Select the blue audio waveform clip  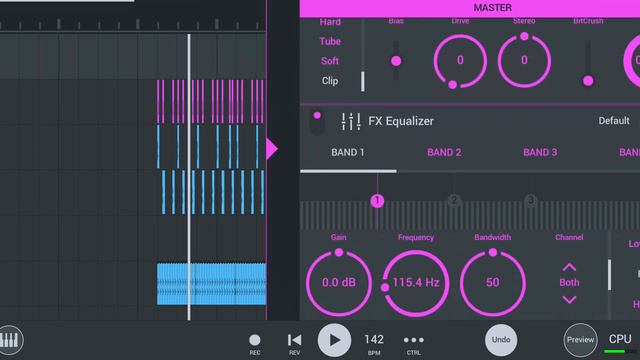(x=211, y=284)
